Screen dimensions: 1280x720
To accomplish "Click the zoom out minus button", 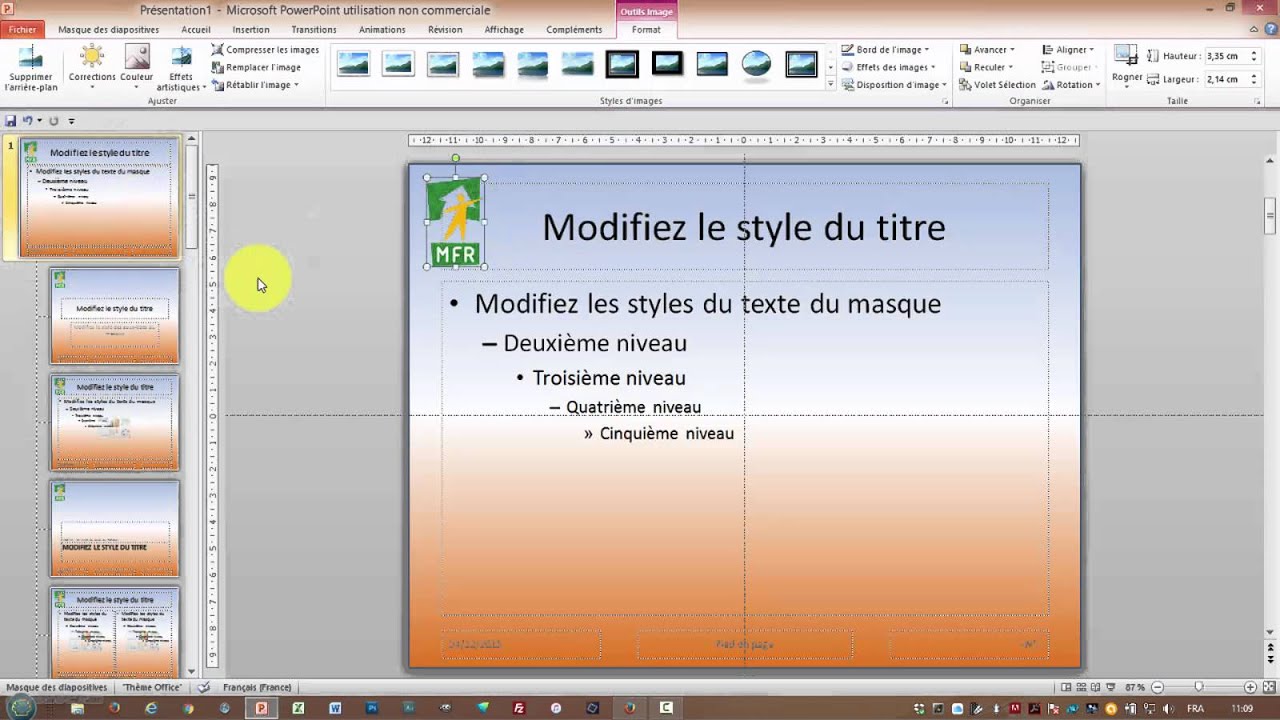I will point(1158,688).
